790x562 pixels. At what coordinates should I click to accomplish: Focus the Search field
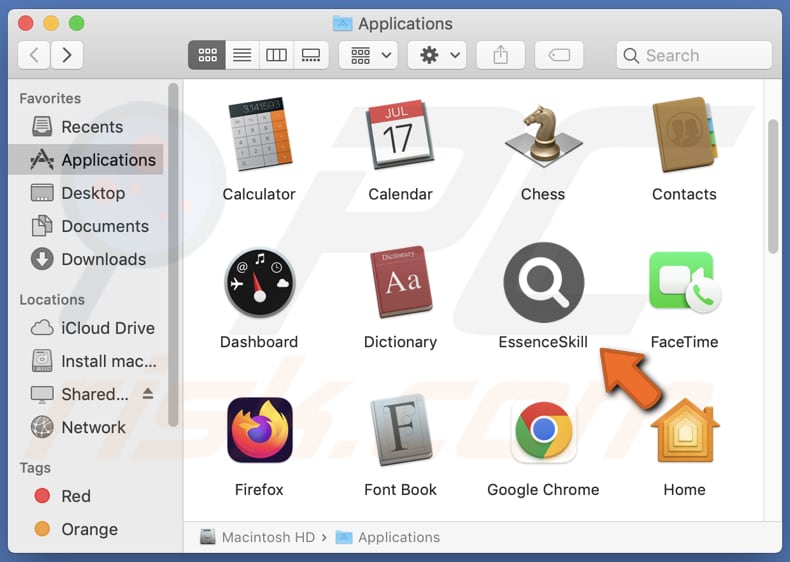pos(694,55)
